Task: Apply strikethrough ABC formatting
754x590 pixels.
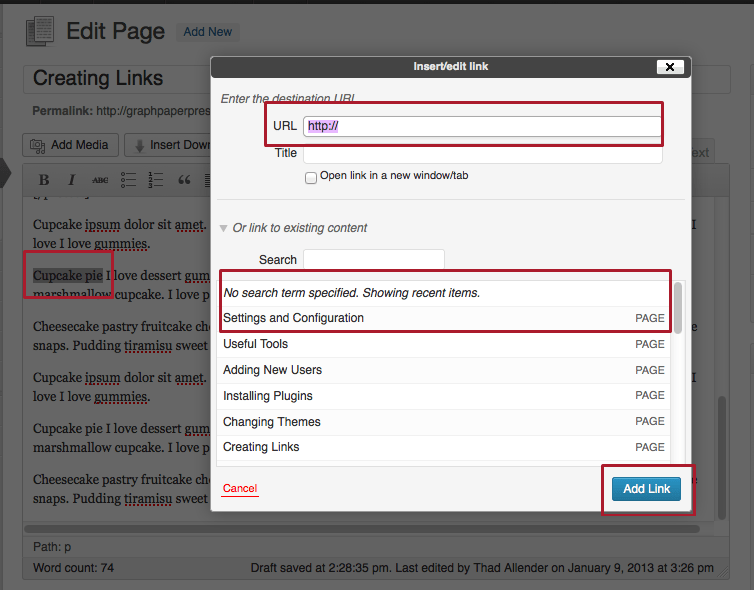Action: 100,180
